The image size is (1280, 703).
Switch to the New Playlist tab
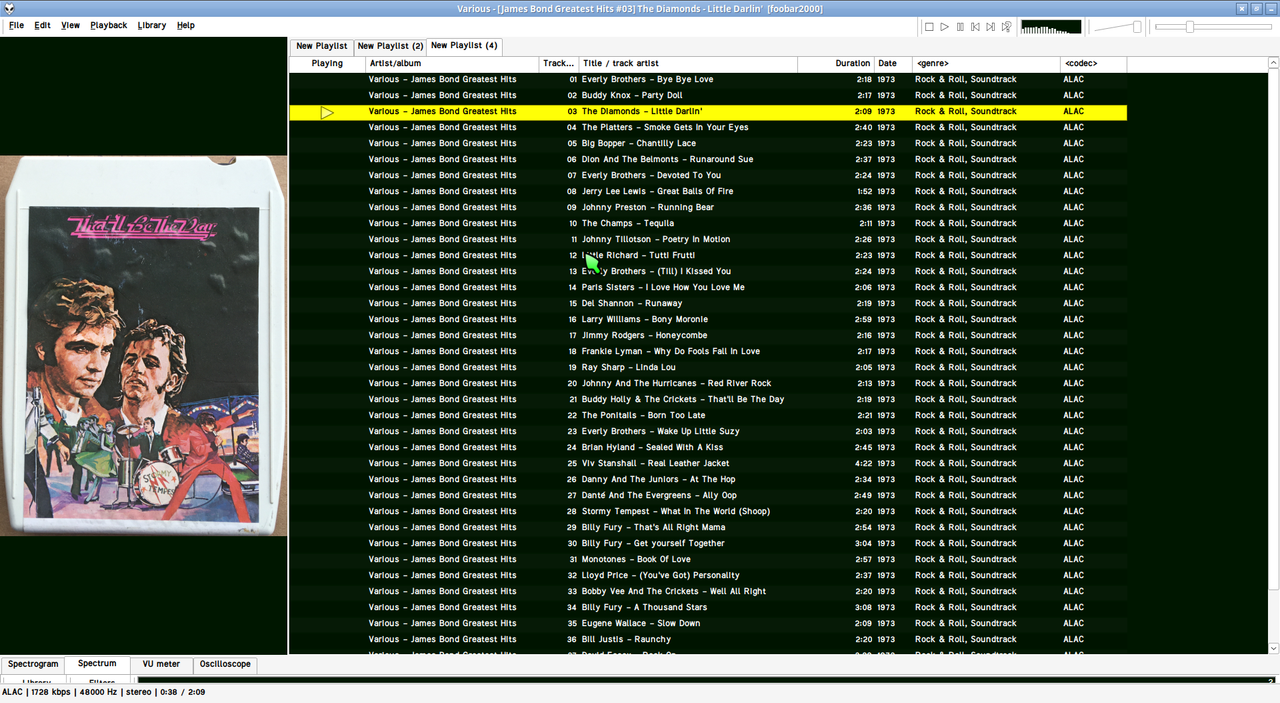point(321,46)
